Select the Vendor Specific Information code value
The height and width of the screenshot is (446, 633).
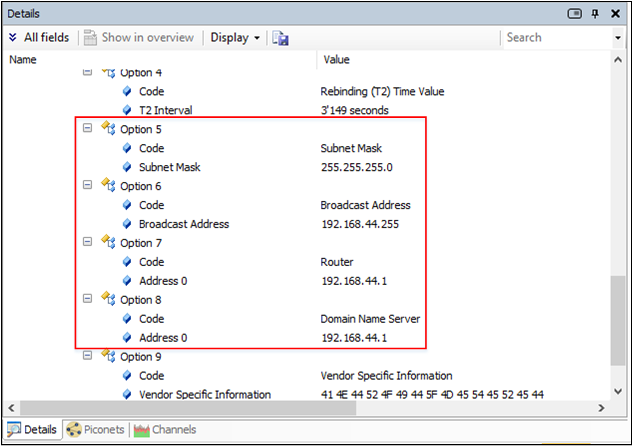pos(386,376)
